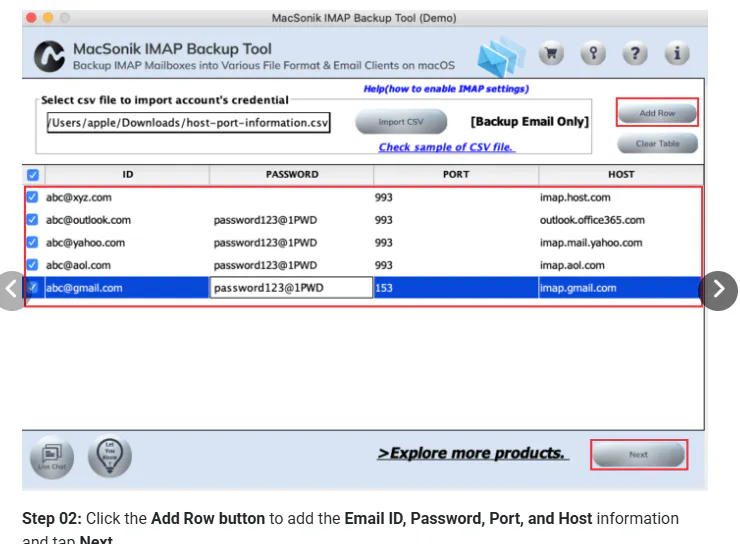Select the abc@gmail.com ID cell
Image resolution: width=740 pixels, height=544 pixels.
pyautogui.click(x=126, y=288)
